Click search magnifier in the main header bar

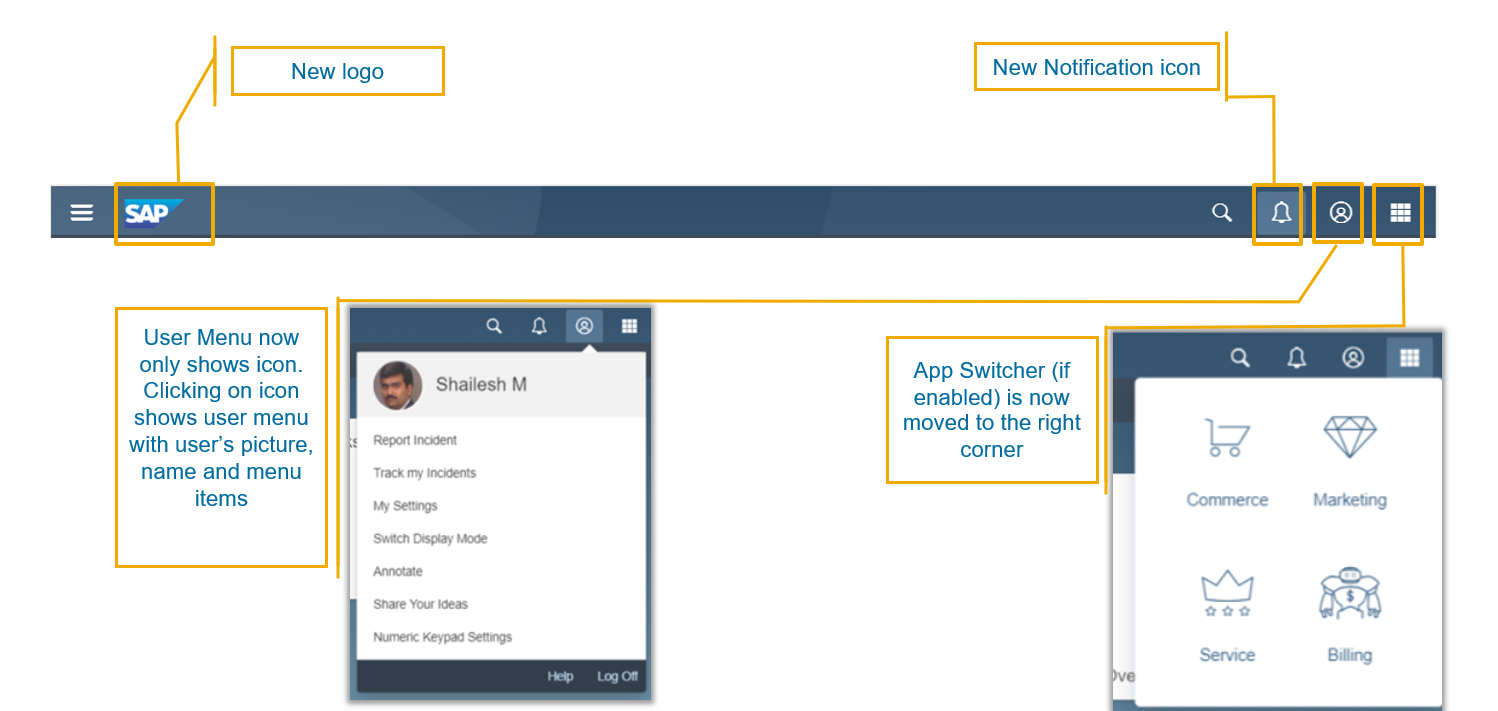click(x=1221, y=213)
